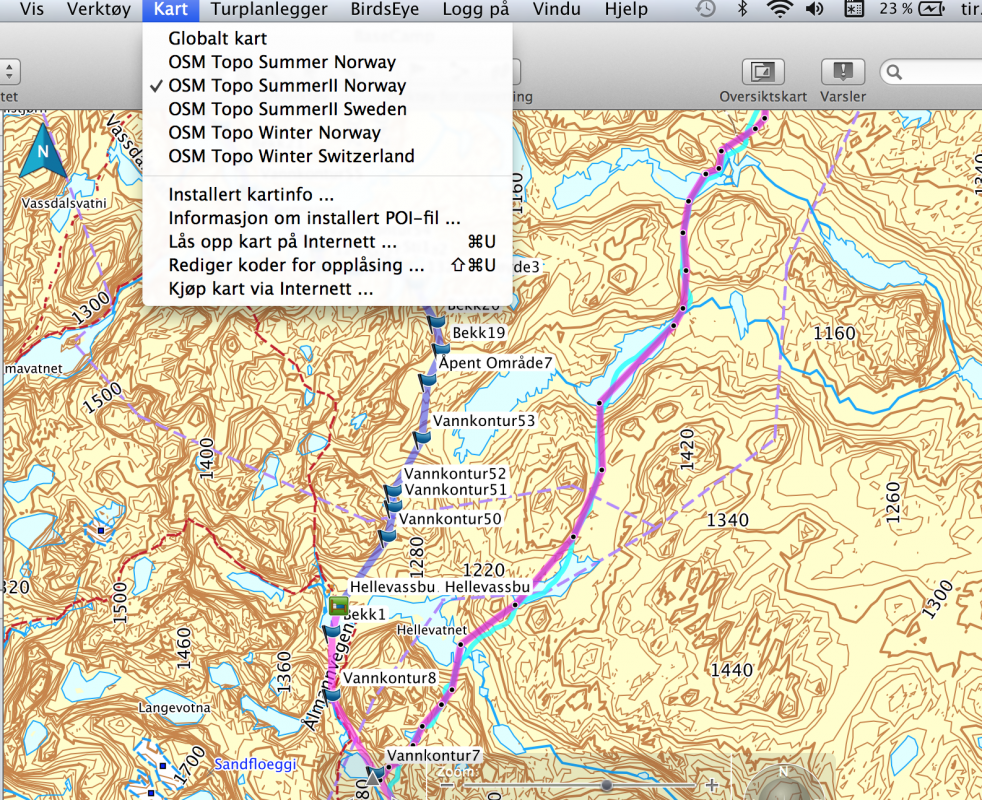Open the BirdsEye menu
982x800 pixels.
point(385,10)
